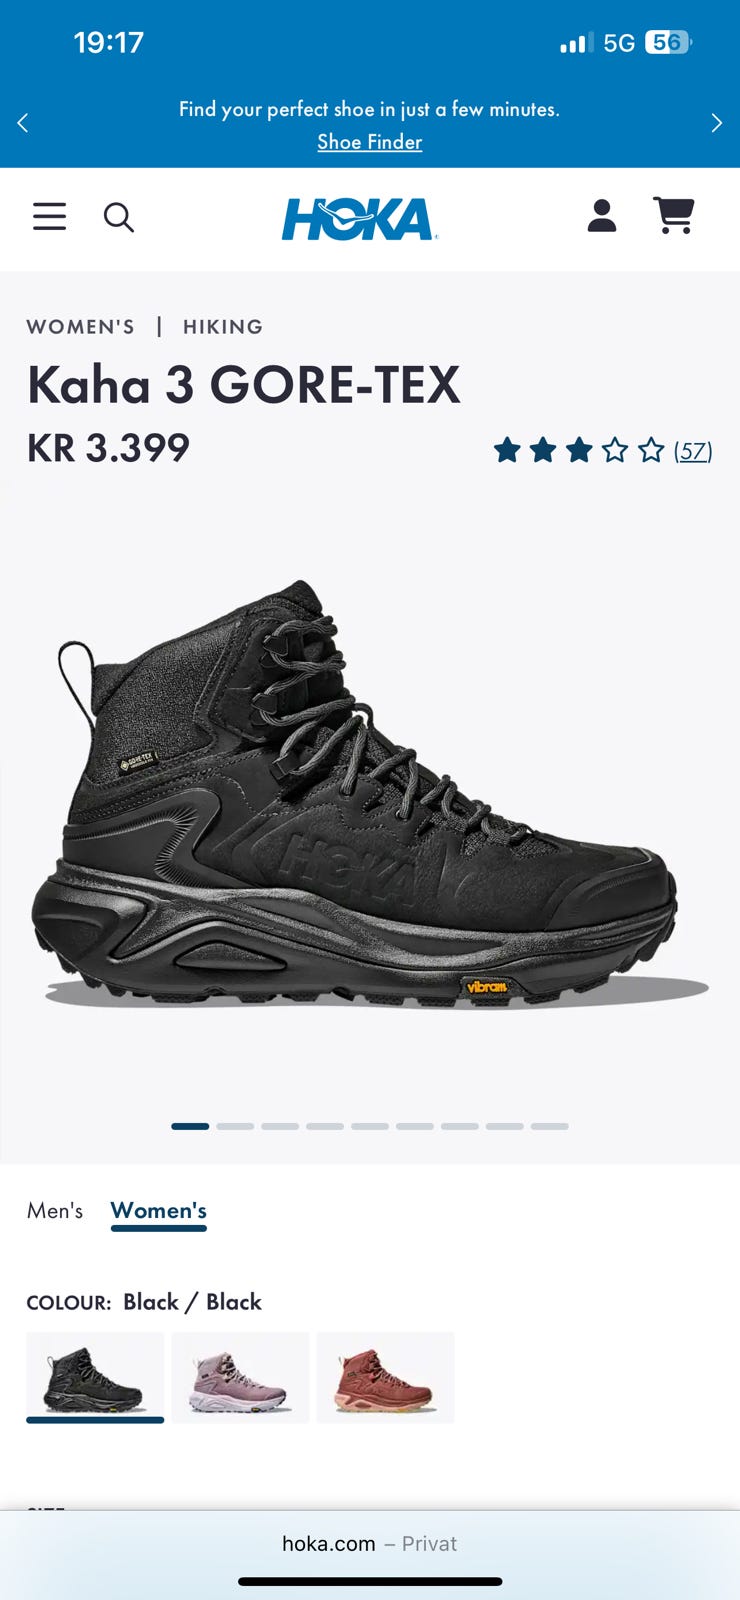Choose the lilac boot colour swatch
Screen dimensions: 740x1600
click(x=240, y=1377)
